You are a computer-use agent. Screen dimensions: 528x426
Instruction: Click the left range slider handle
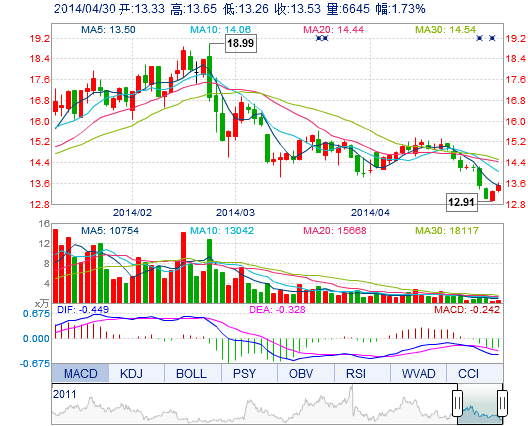[457, 403]
